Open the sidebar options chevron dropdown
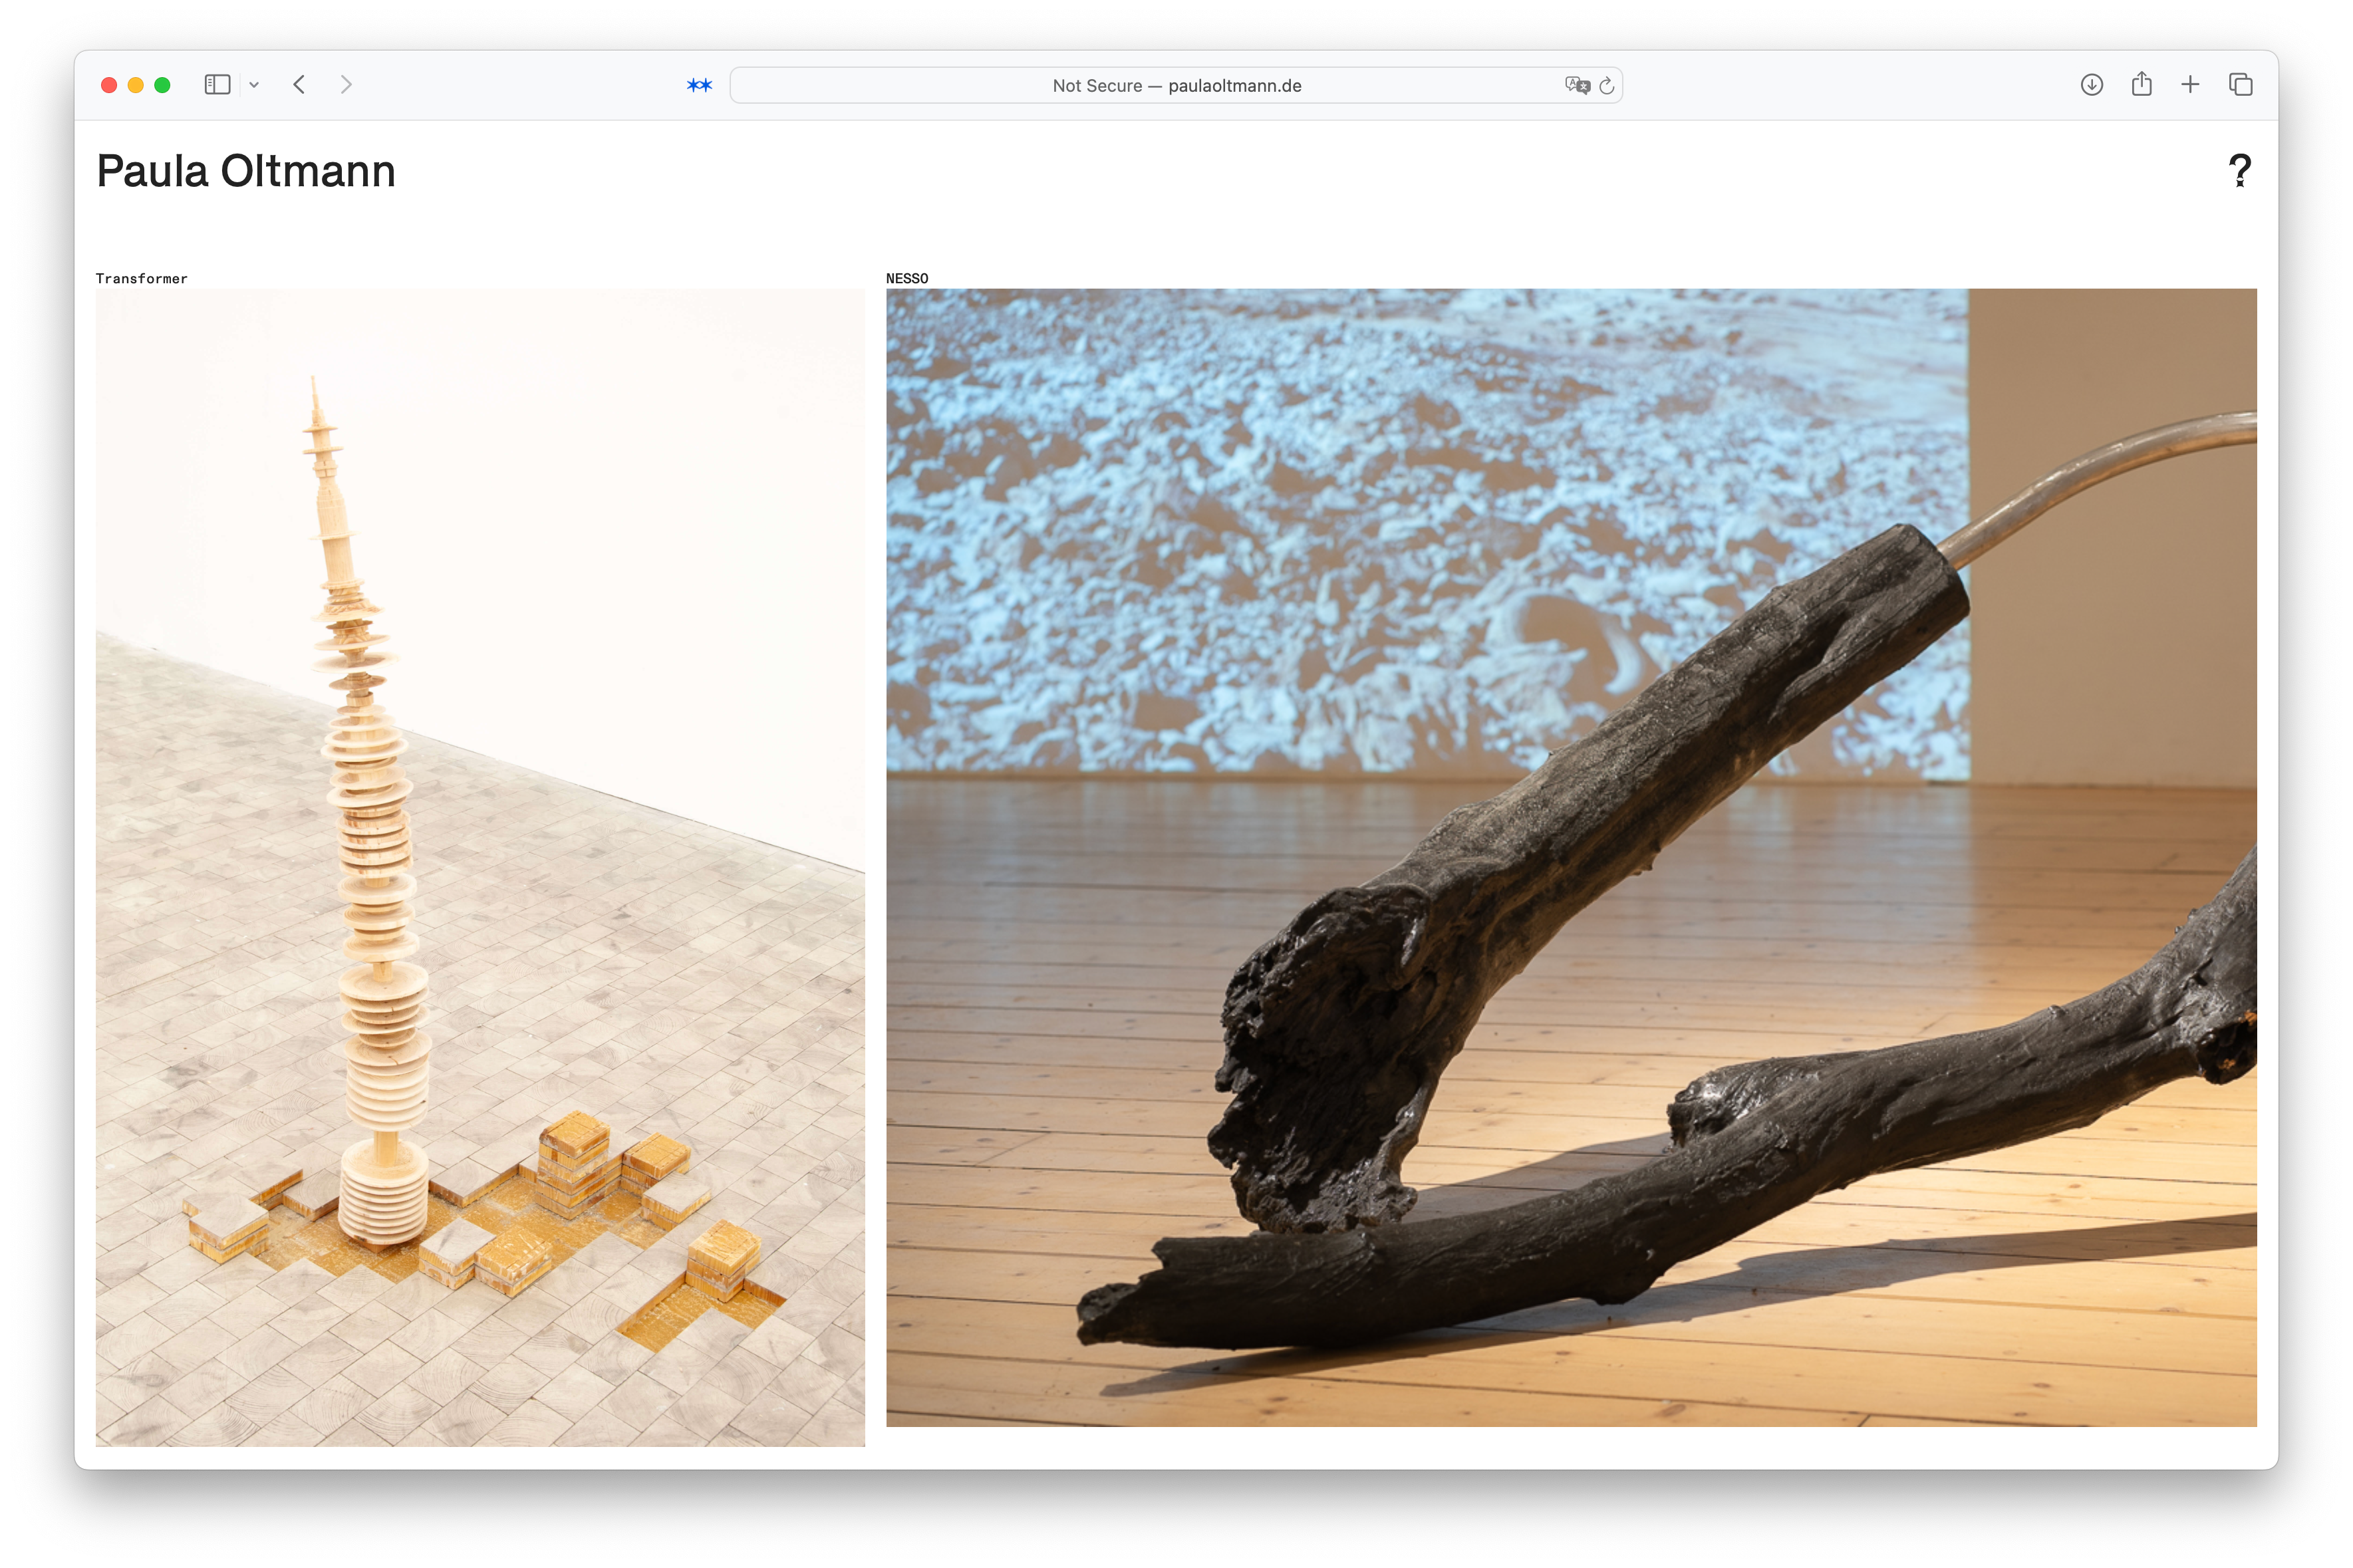The height and width of the screenshot is (1568, 2353). pos(254,85)
